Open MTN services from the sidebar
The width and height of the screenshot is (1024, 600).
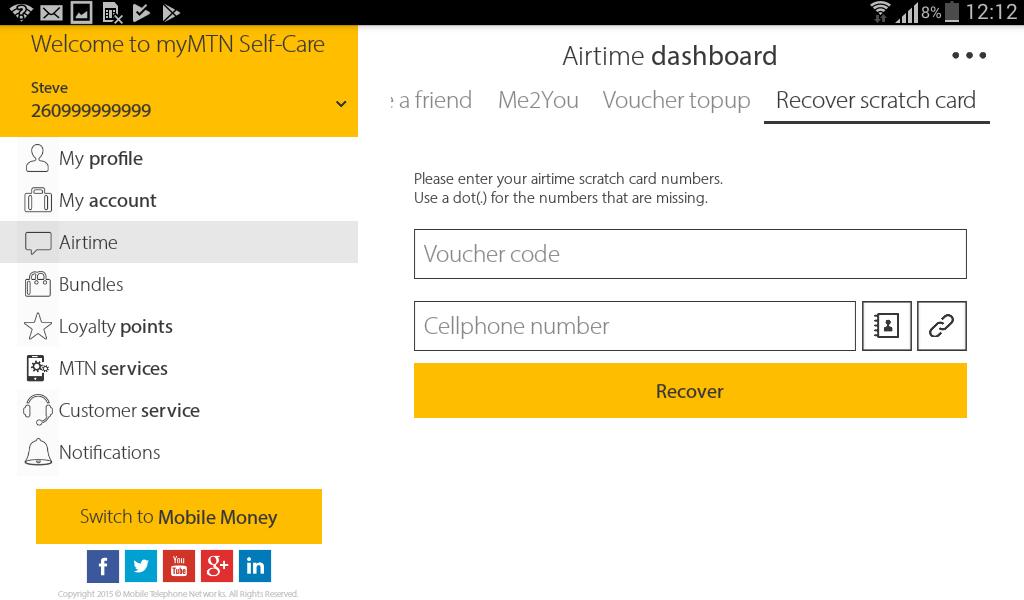[112, 368]
